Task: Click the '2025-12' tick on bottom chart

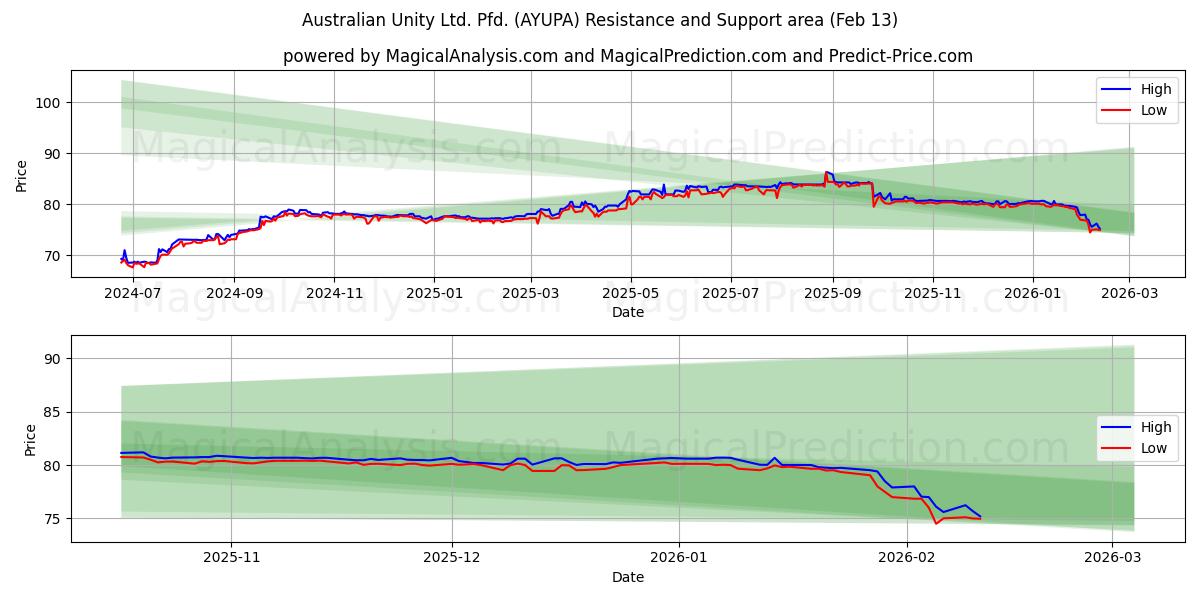Action: click(x=452, y=558)
